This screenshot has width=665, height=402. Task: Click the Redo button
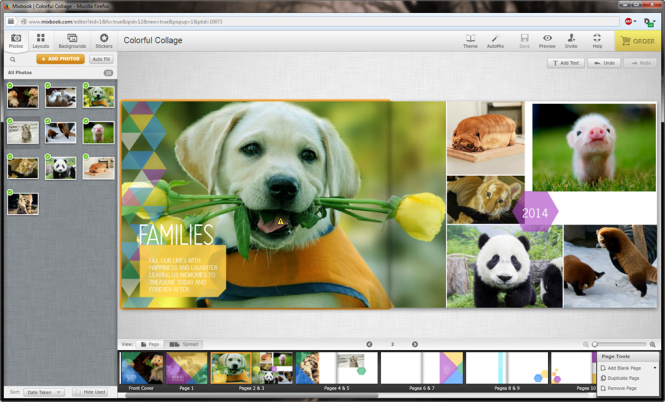[640, 63]
